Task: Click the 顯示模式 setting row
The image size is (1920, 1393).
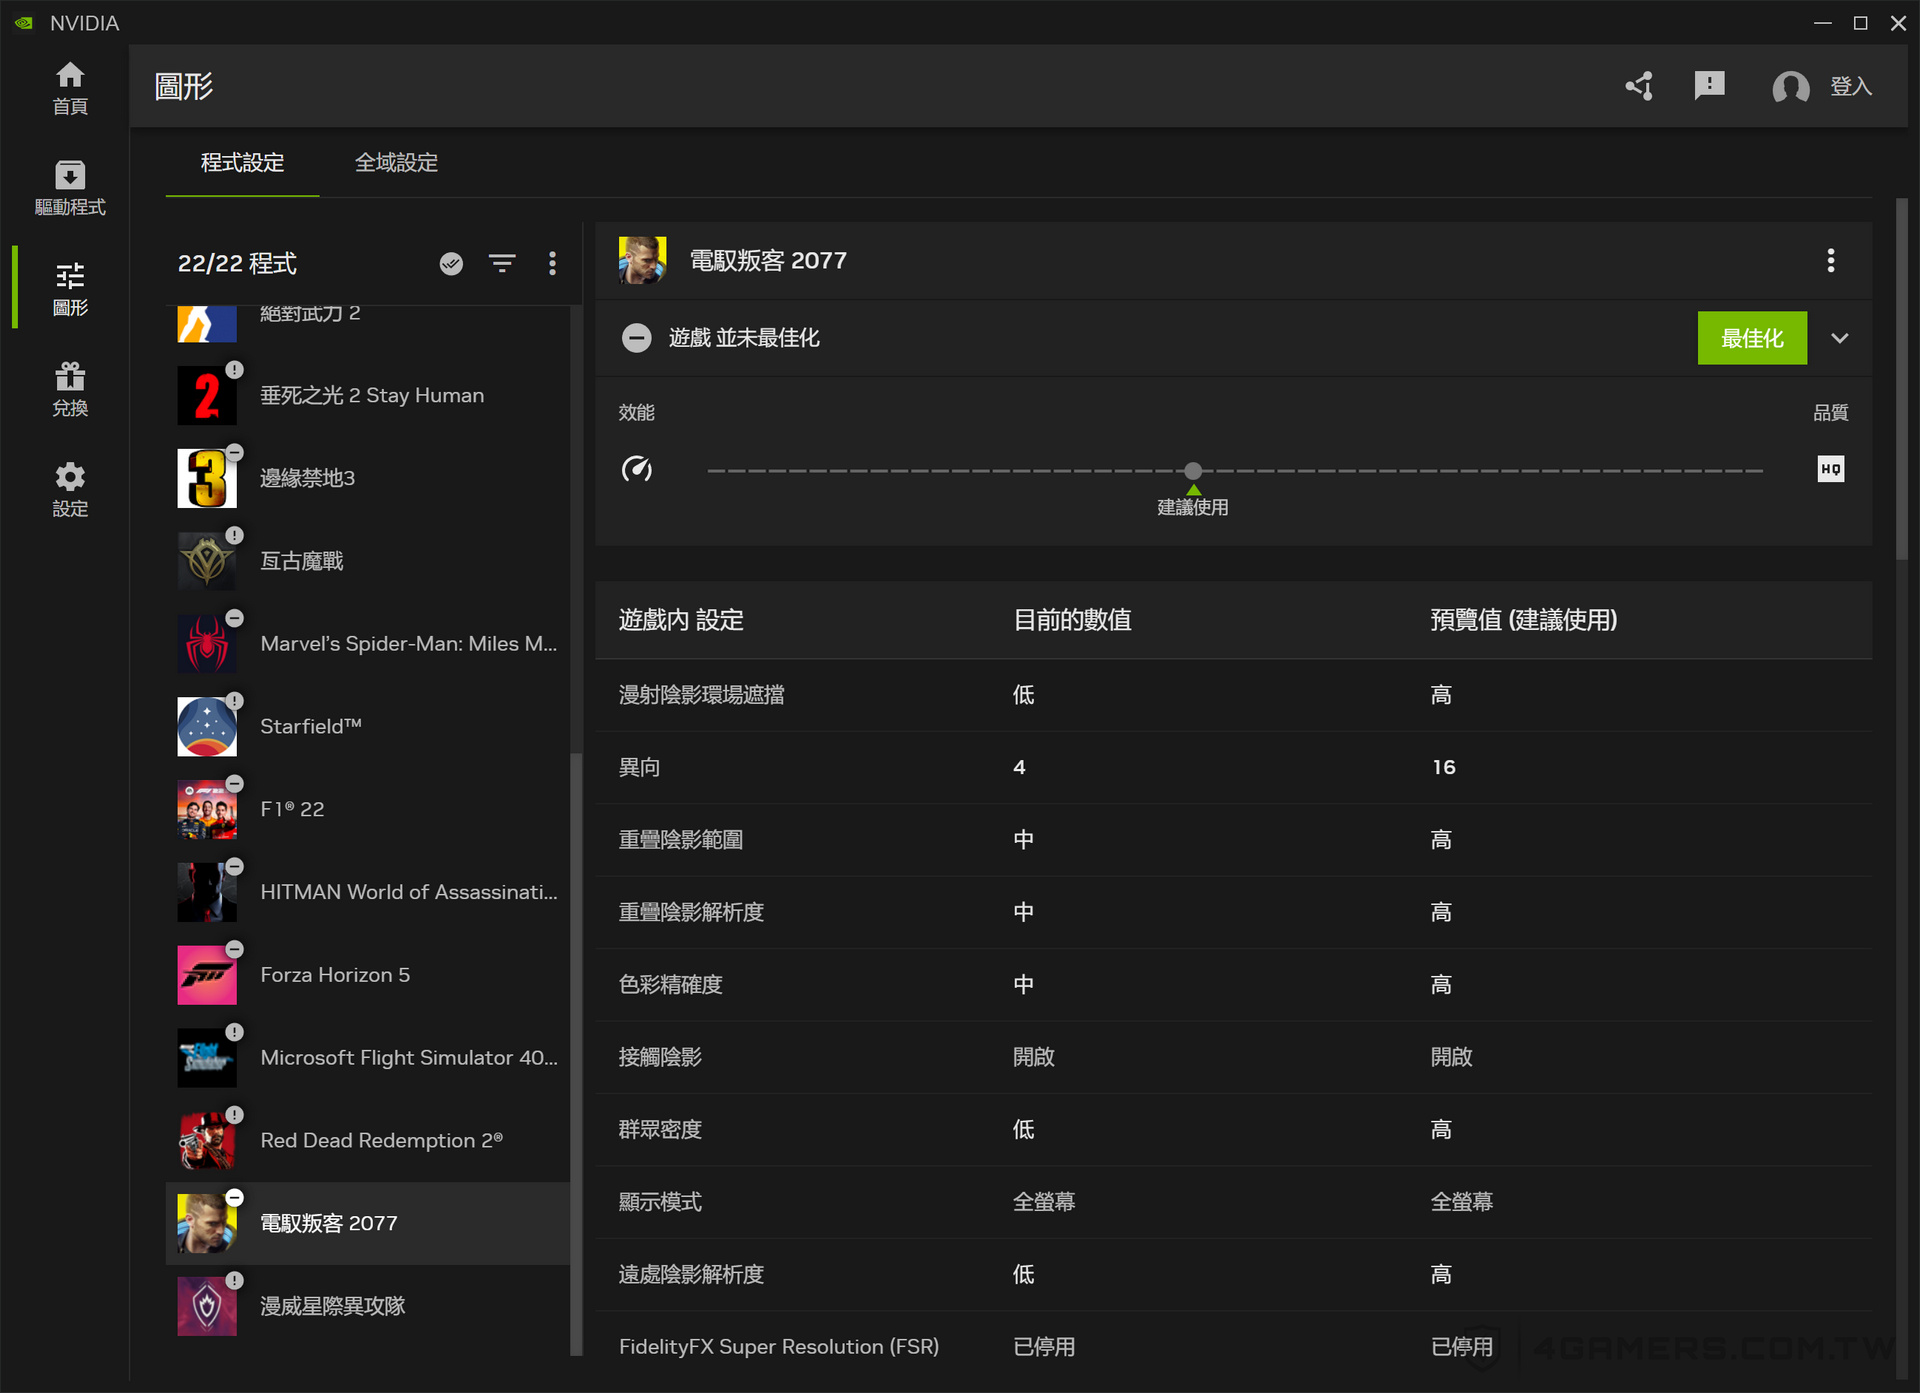Action: [x=1233, y=1203]
